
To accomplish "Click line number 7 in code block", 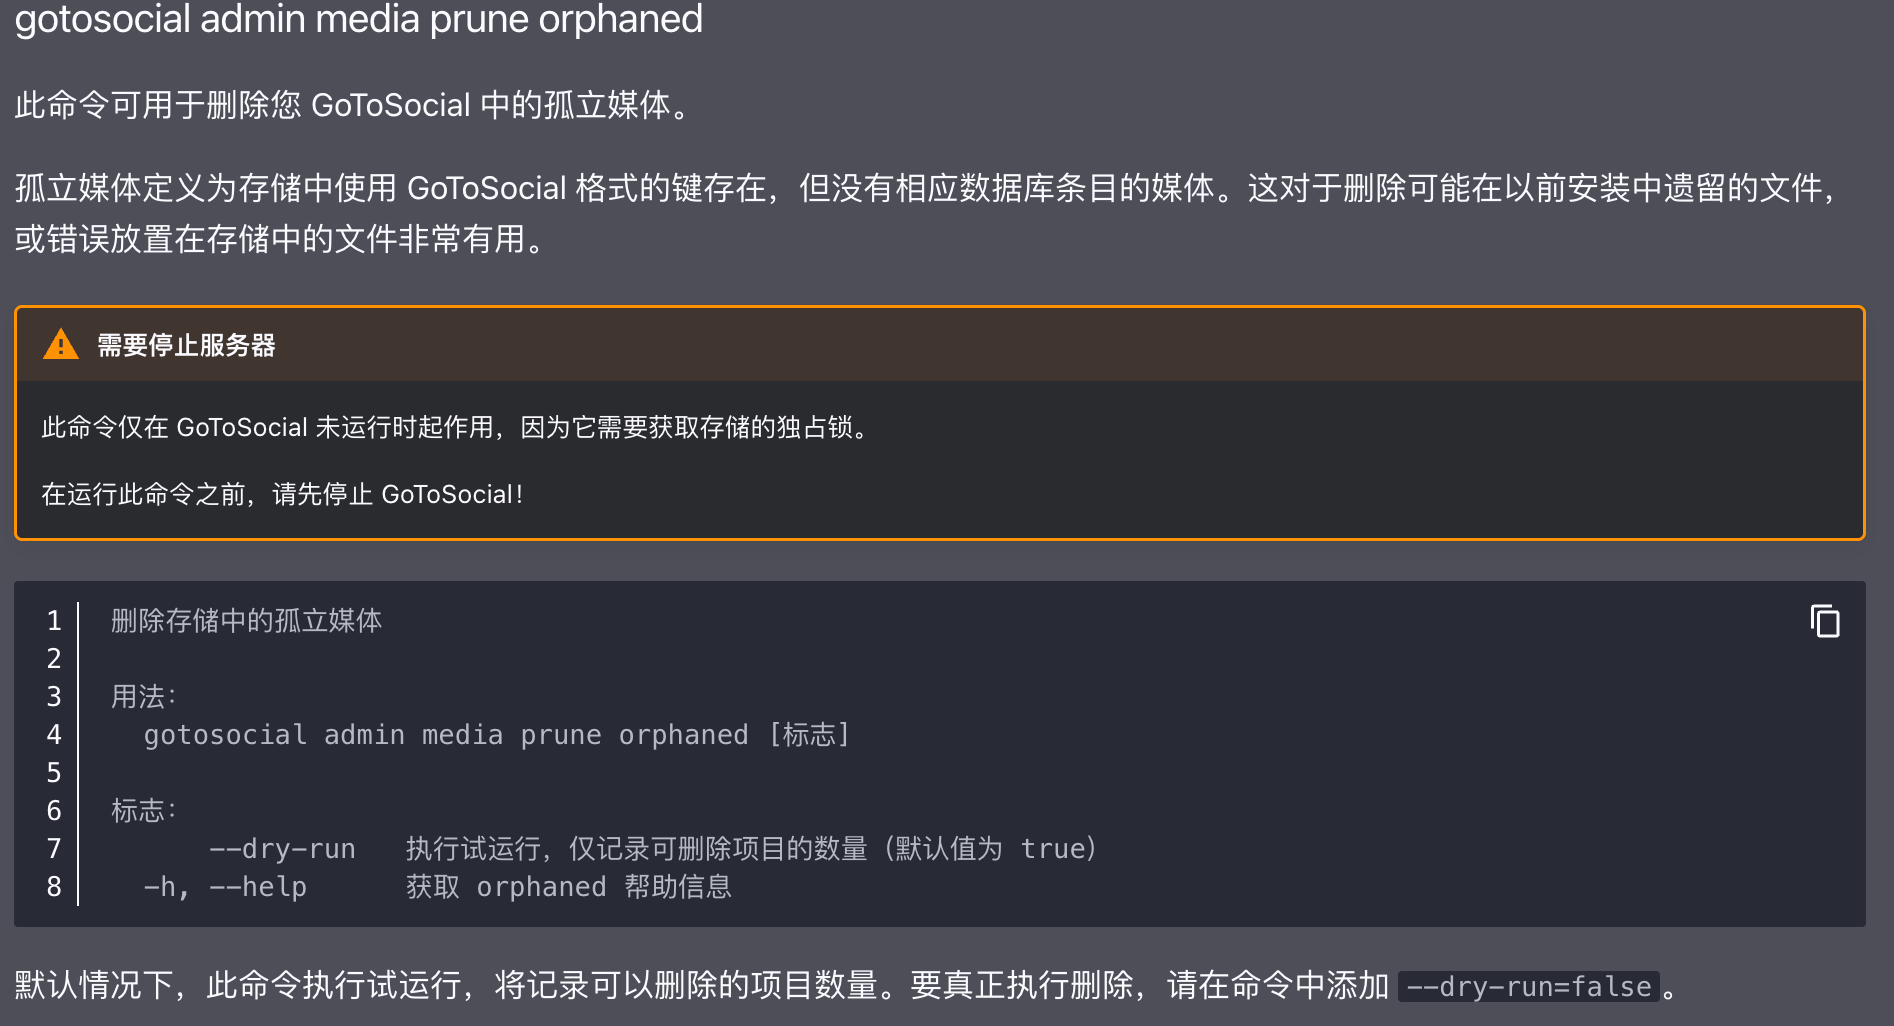I will 54,849.
